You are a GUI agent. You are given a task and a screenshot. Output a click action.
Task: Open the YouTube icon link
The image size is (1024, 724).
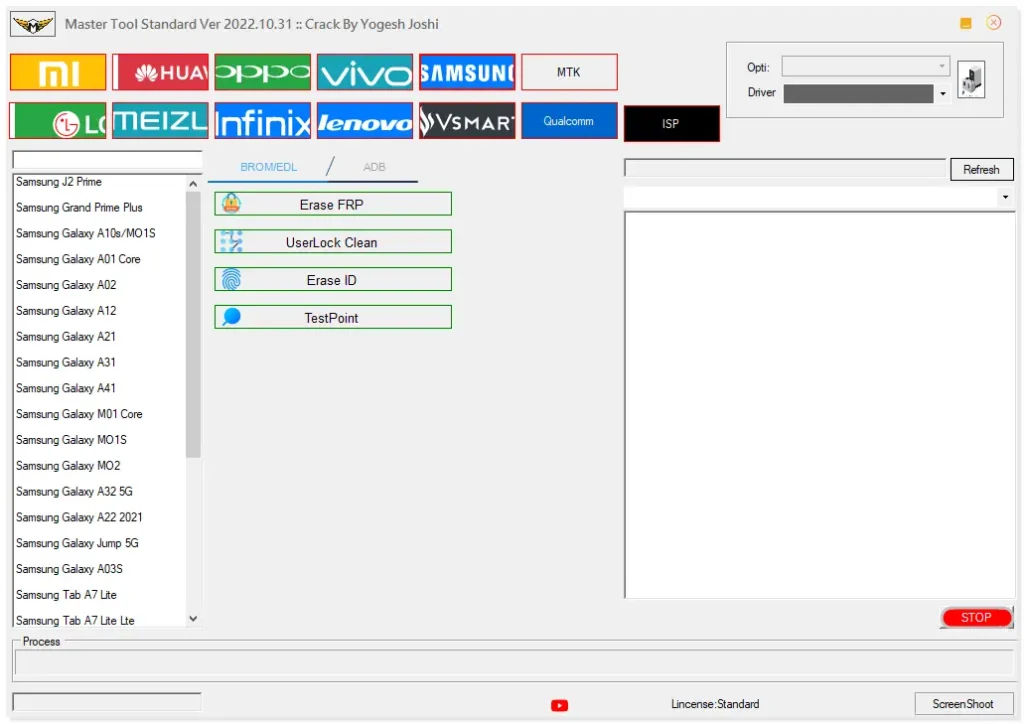point(559,705)
